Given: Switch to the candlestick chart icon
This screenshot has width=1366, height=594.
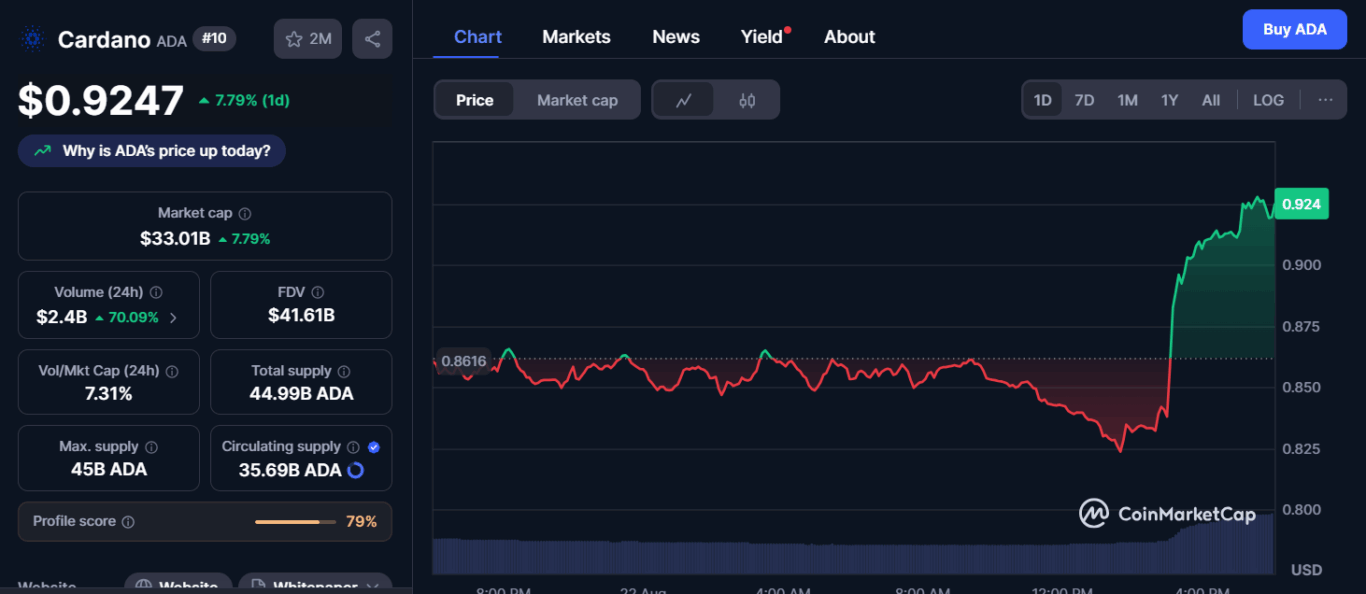Looking at the screenshot, I should tap(747, 100).
